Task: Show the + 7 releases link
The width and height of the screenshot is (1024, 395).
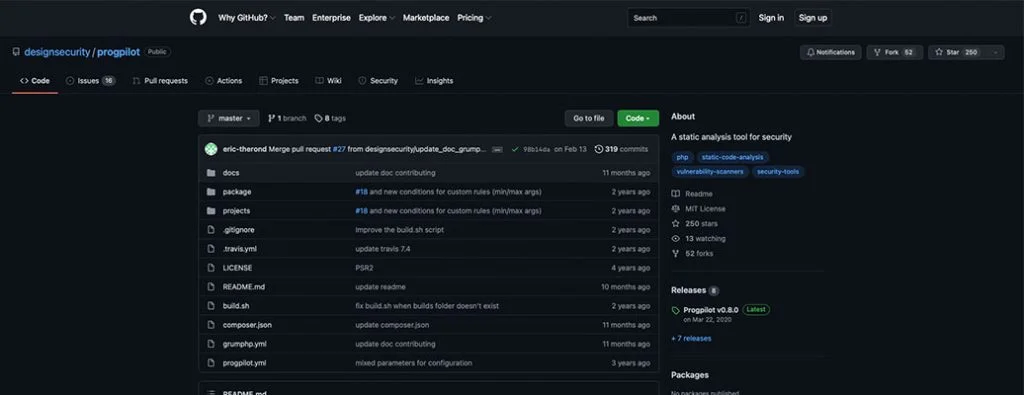Action: pos(692,338)
